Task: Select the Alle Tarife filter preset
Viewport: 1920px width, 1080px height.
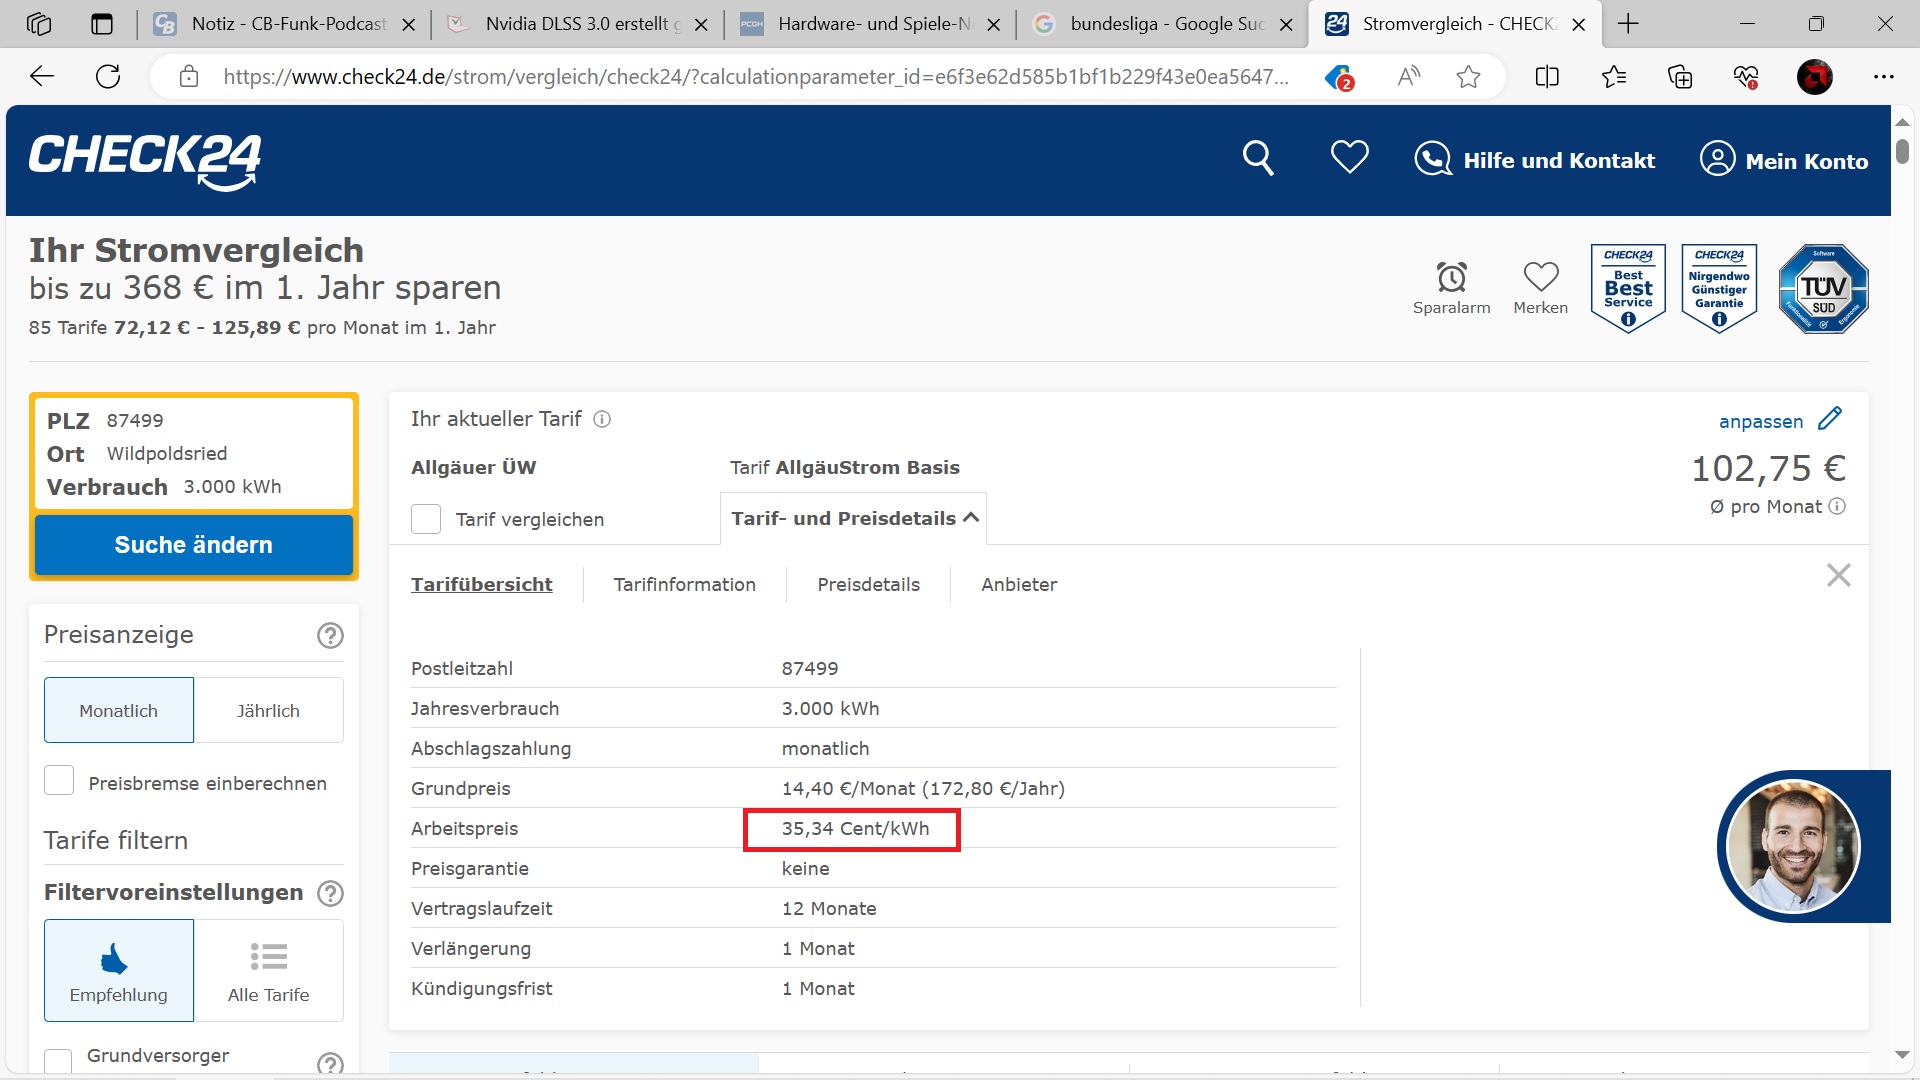Action: [x=268, y=970]
